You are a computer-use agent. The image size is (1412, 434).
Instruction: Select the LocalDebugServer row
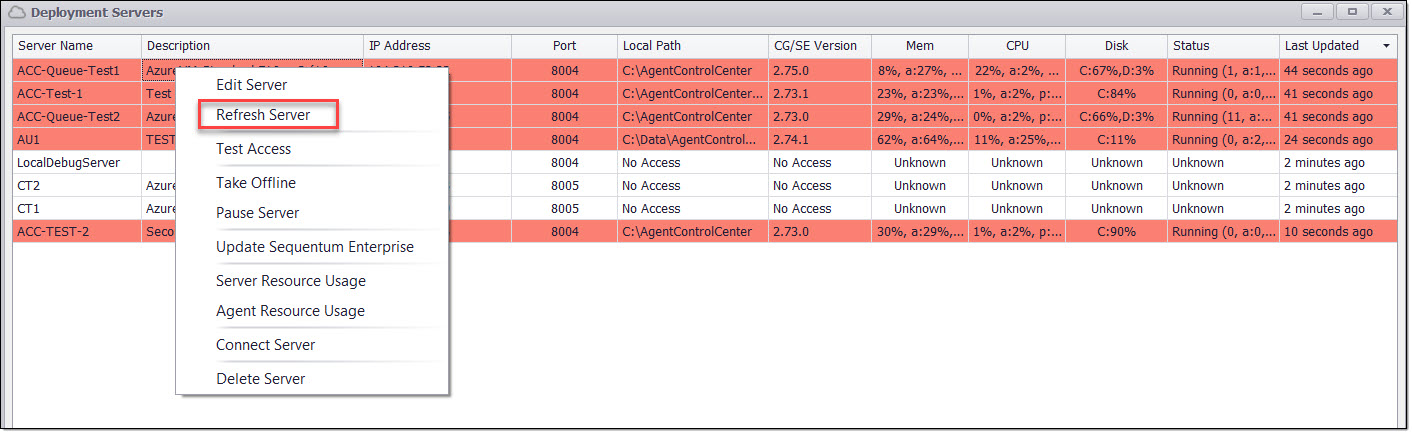(60, 163)
